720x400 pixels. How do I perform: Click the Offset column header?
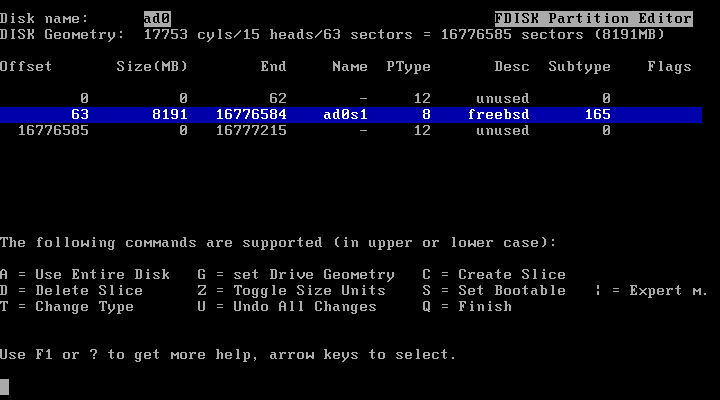click(26, 67)
